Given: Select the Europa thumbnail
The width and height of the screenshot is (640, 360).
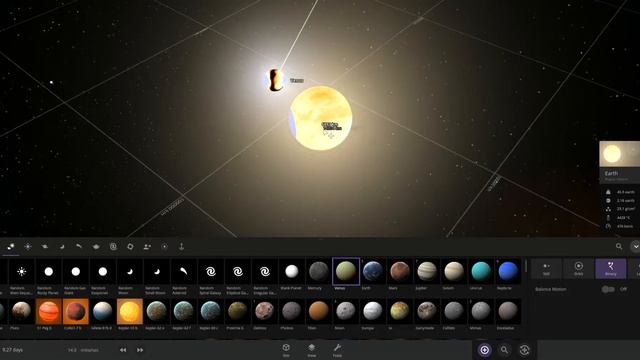Looking at the screenshot, I should point(373,311).
